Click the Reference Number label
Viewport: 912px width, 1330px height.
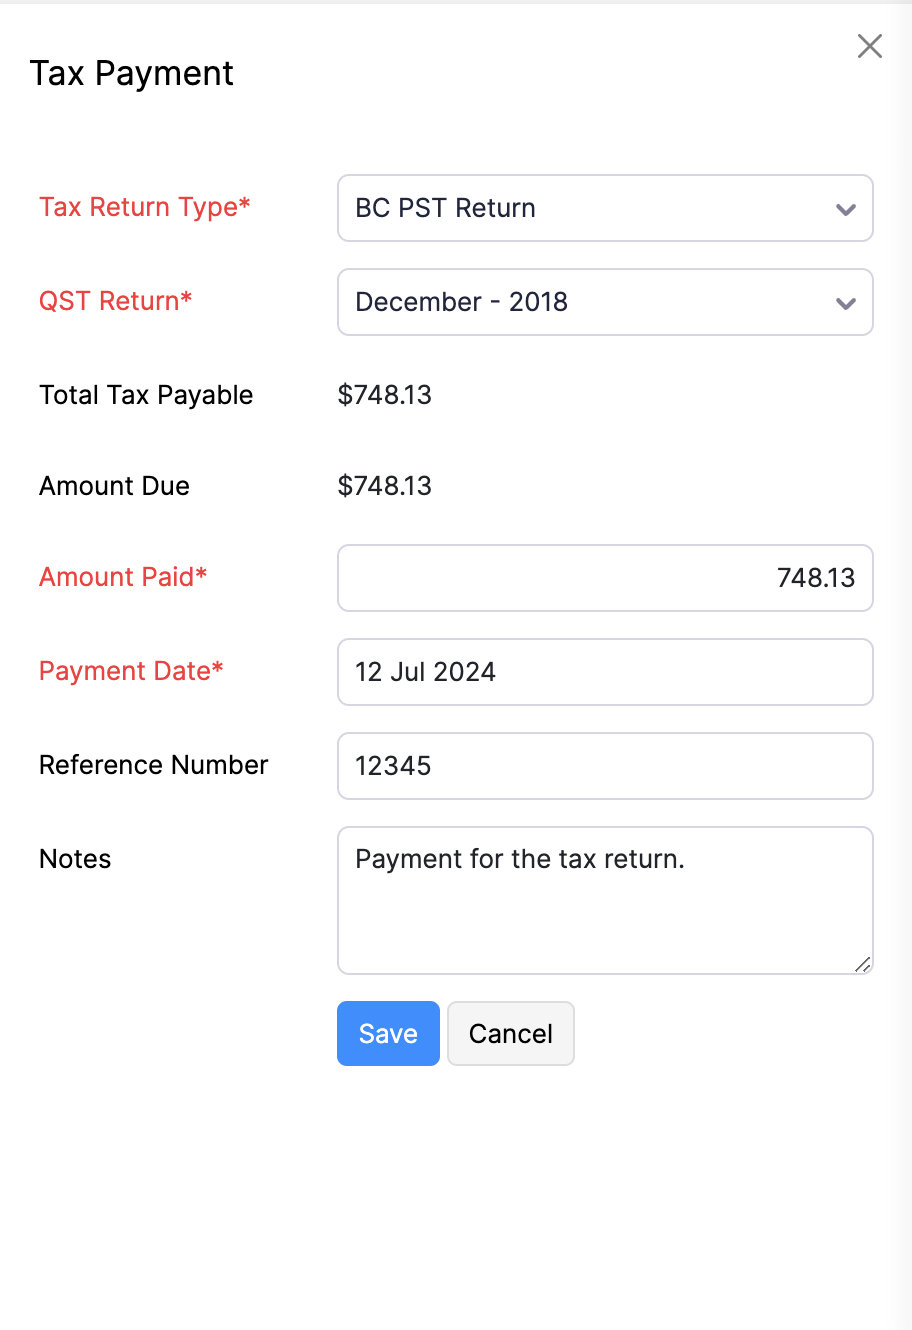tap(154, 765)
